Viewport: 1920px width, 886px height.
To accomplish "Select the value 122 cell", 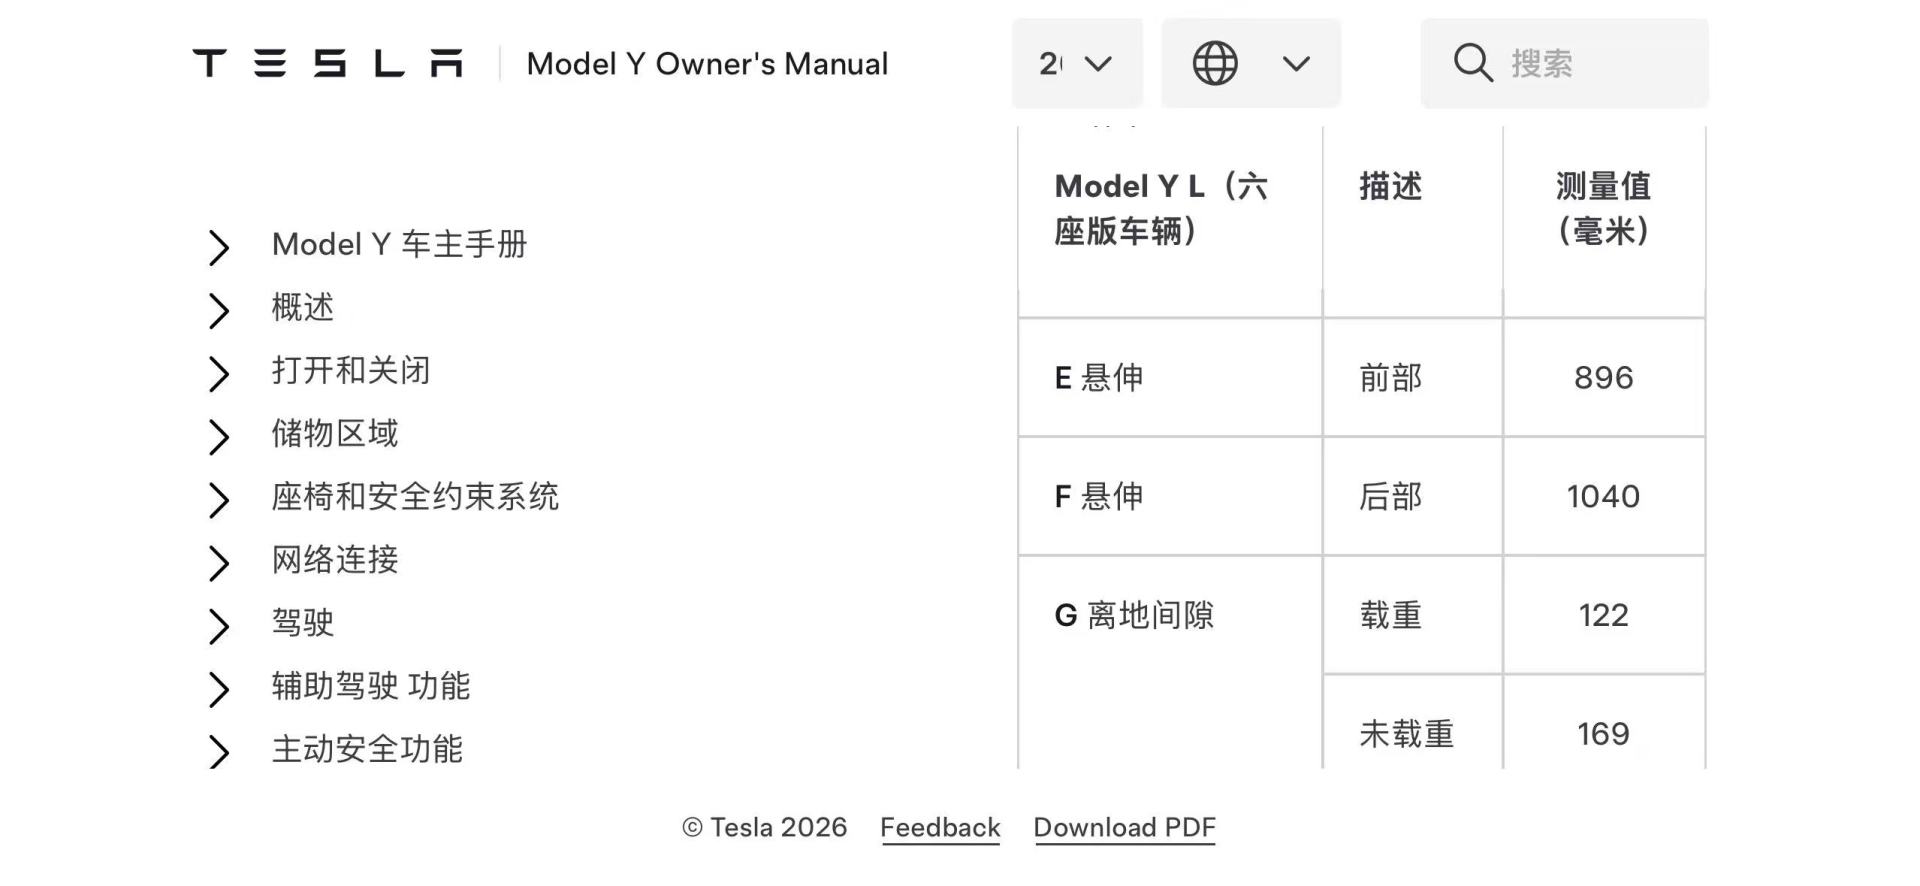I will [x=1604, y=615].
